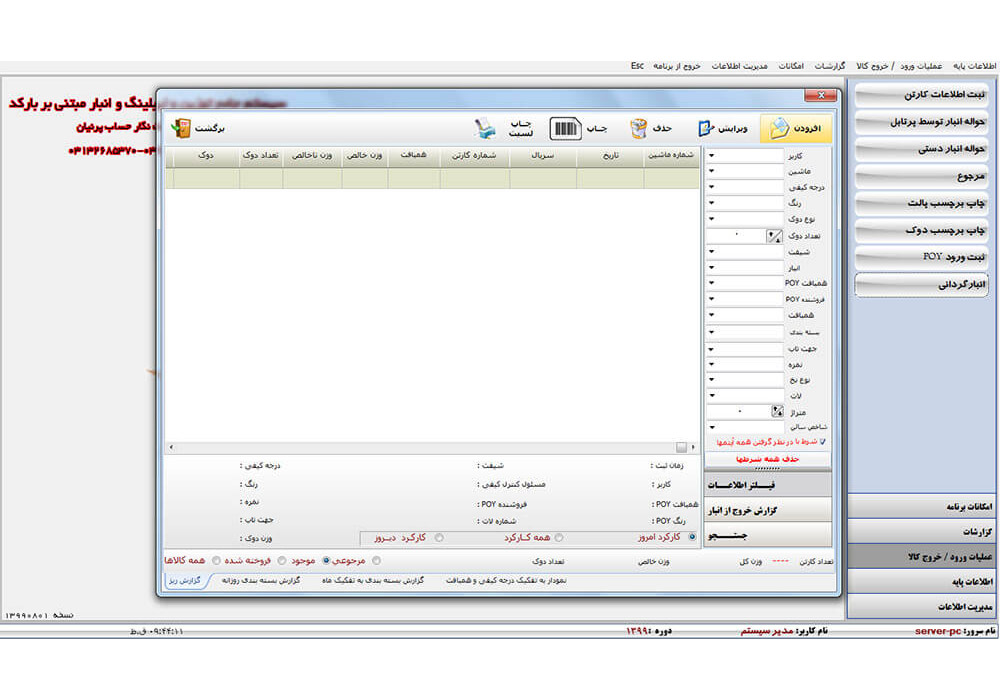Click the چاپ برچسب پالت sidebar button
Image resolution: width=1000 pixels, height=700 pixels.
(922, 203)
